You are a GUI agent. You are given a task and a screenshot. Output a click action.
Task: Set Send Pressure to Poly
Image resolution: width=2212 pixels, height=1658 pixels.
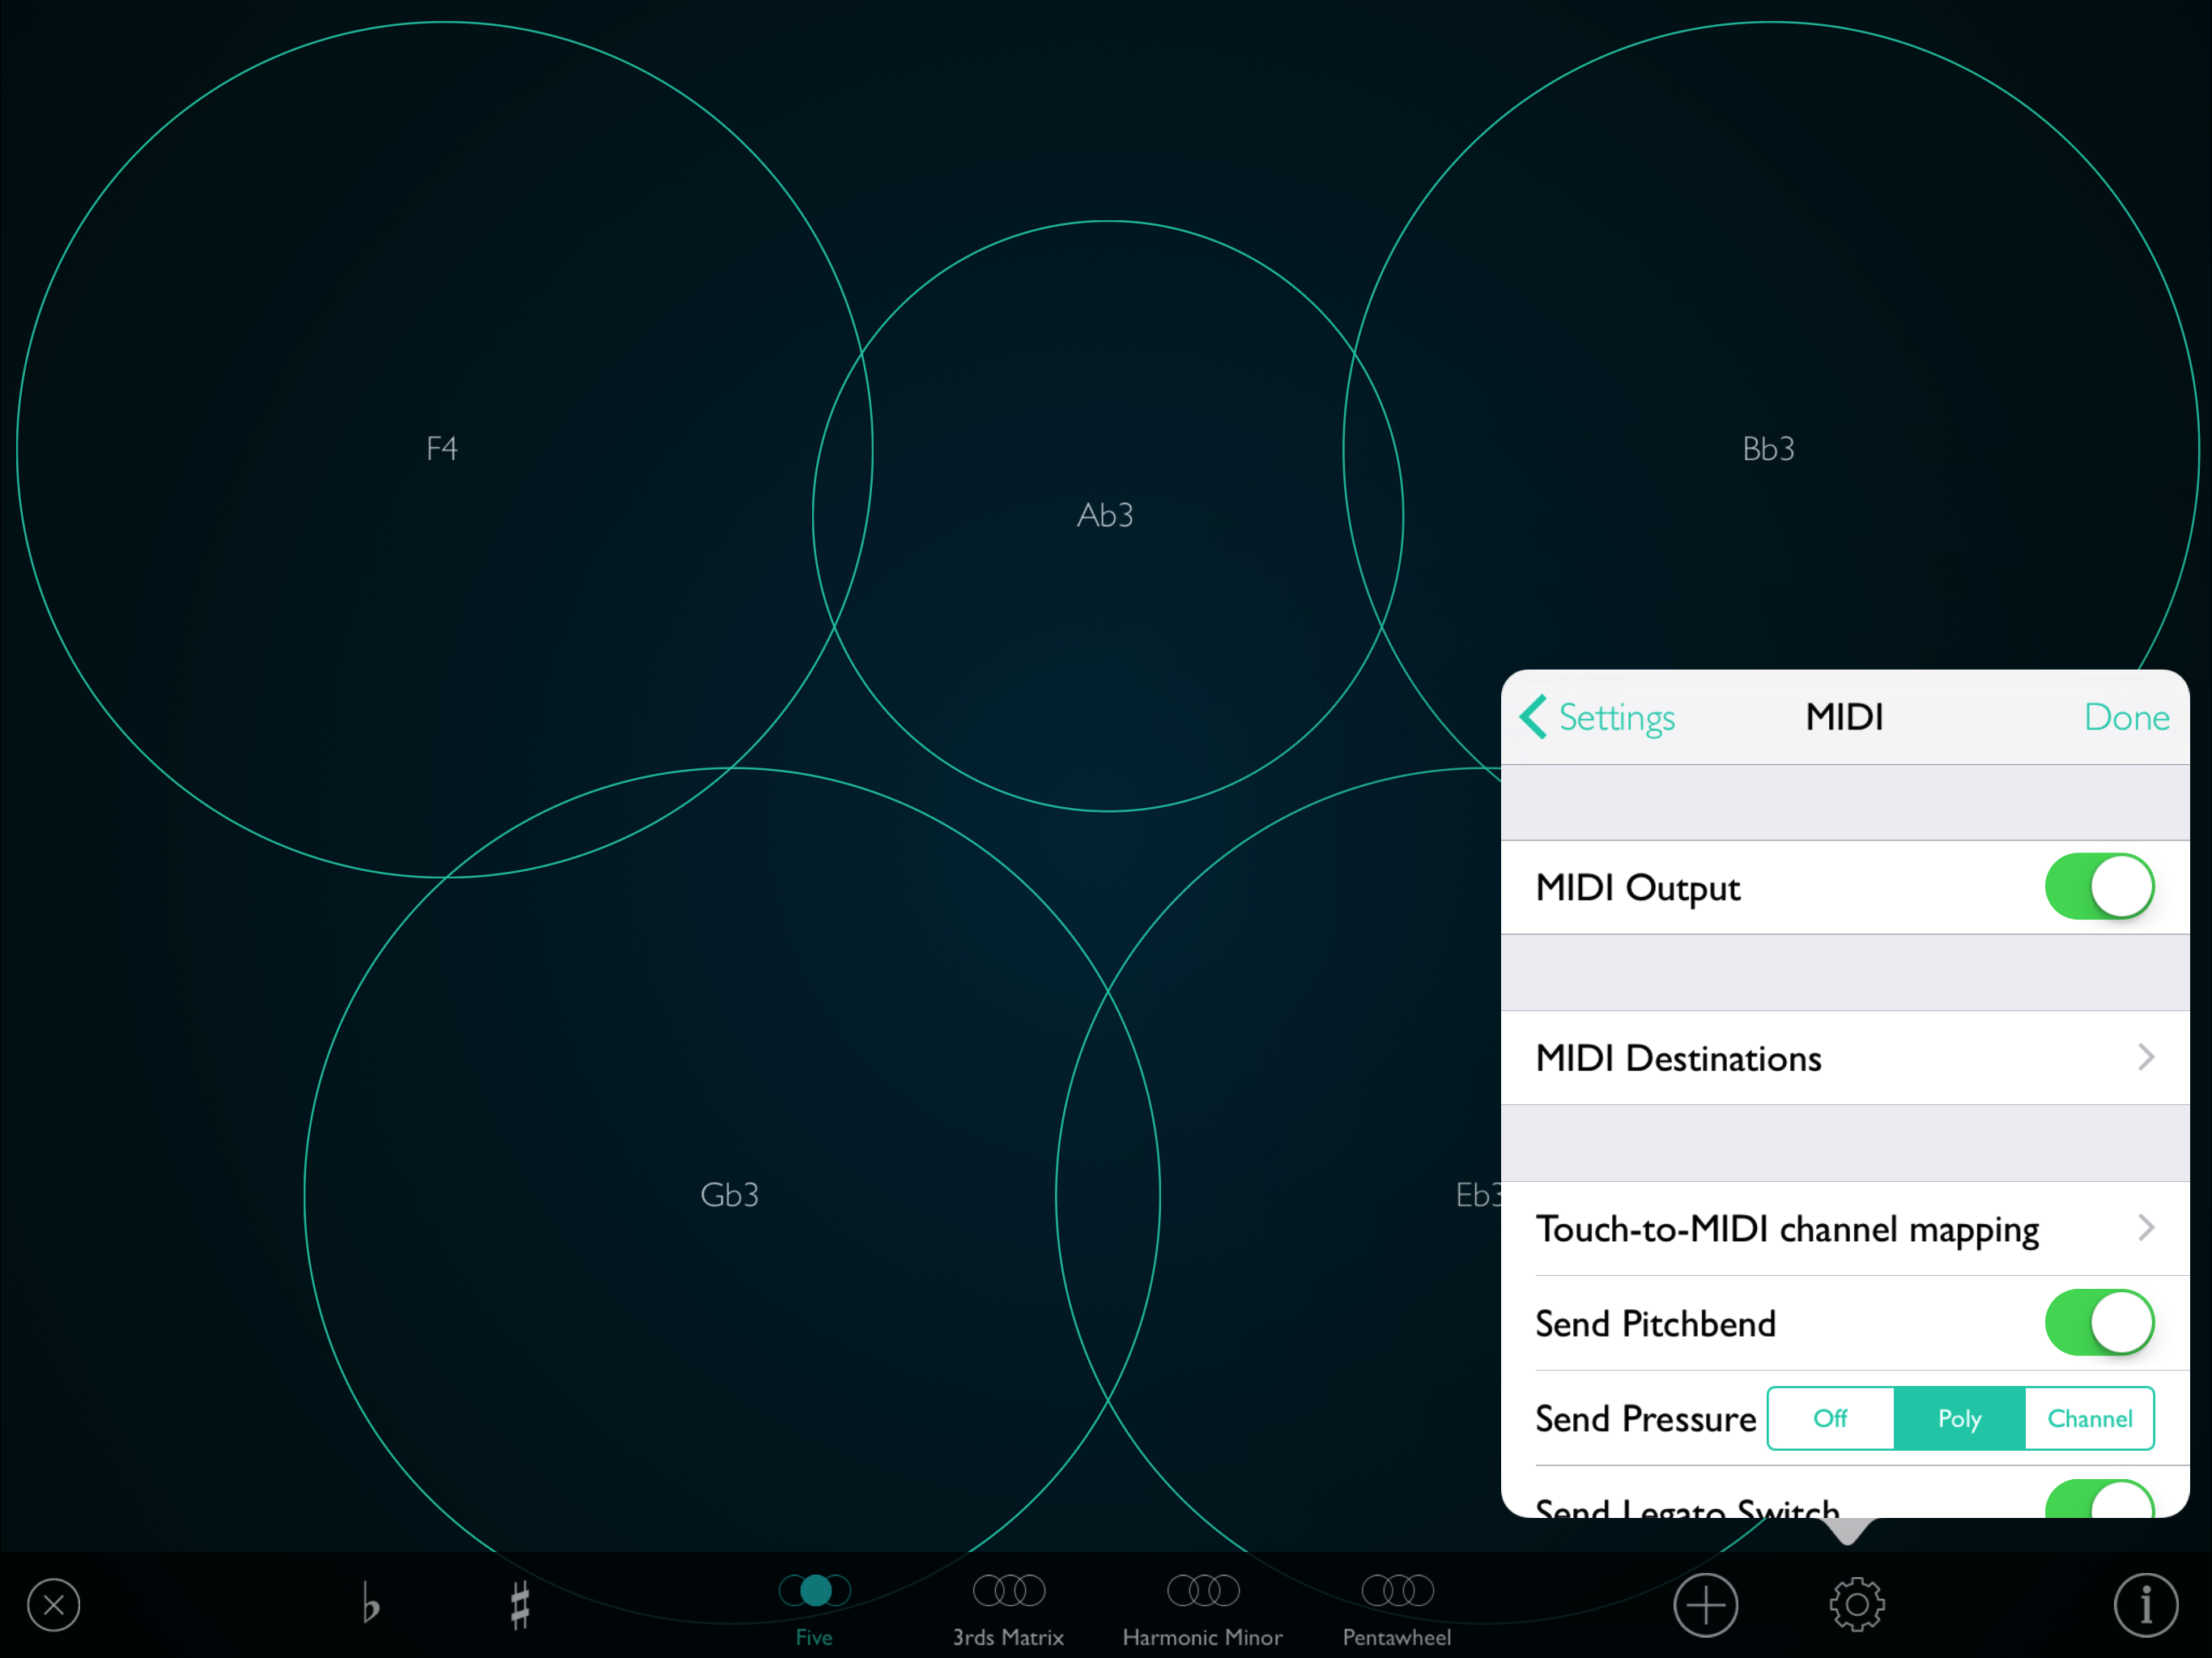1959,1418
